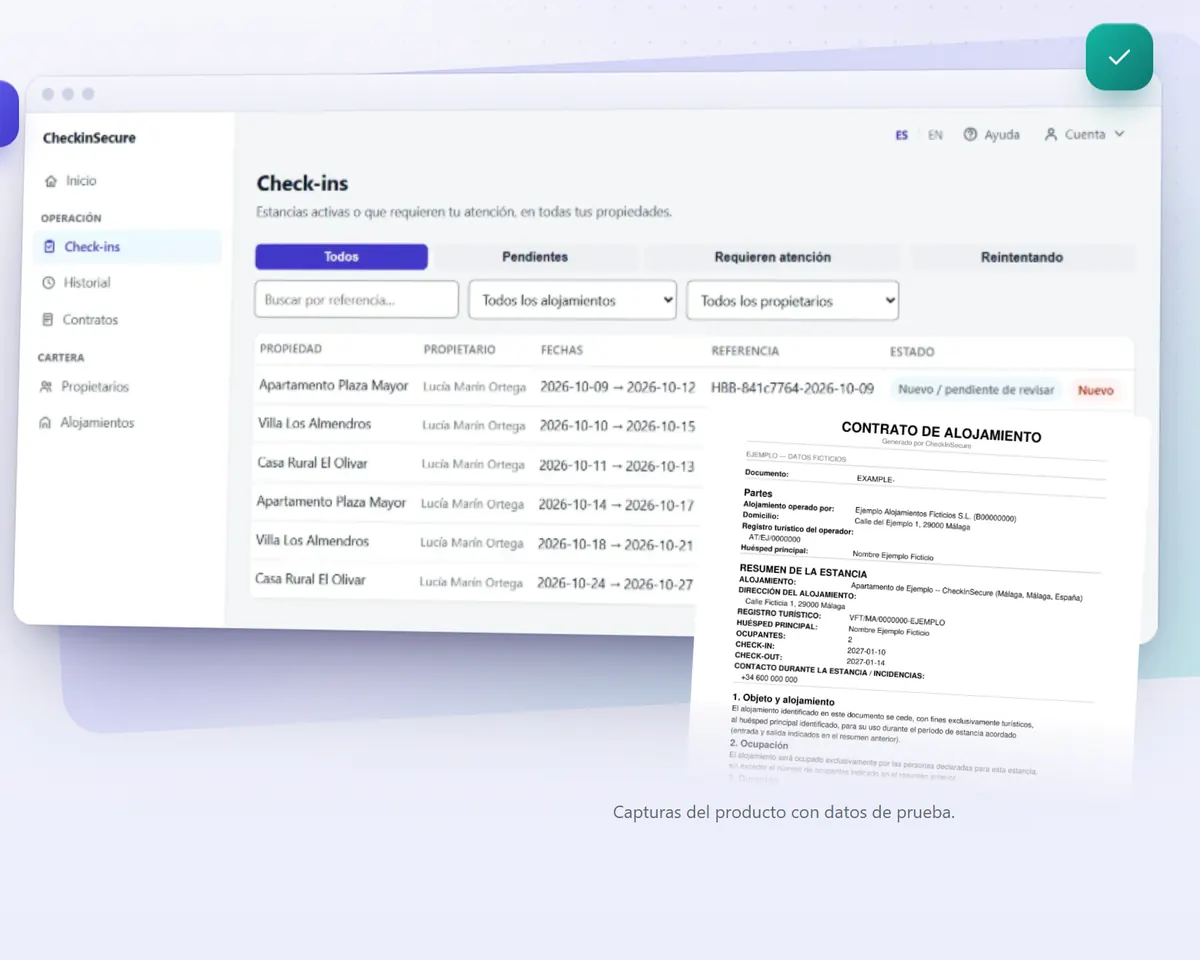Click the FECHAS column header
This screenshot has height=960, width=1200.
[x=562, y=350]
